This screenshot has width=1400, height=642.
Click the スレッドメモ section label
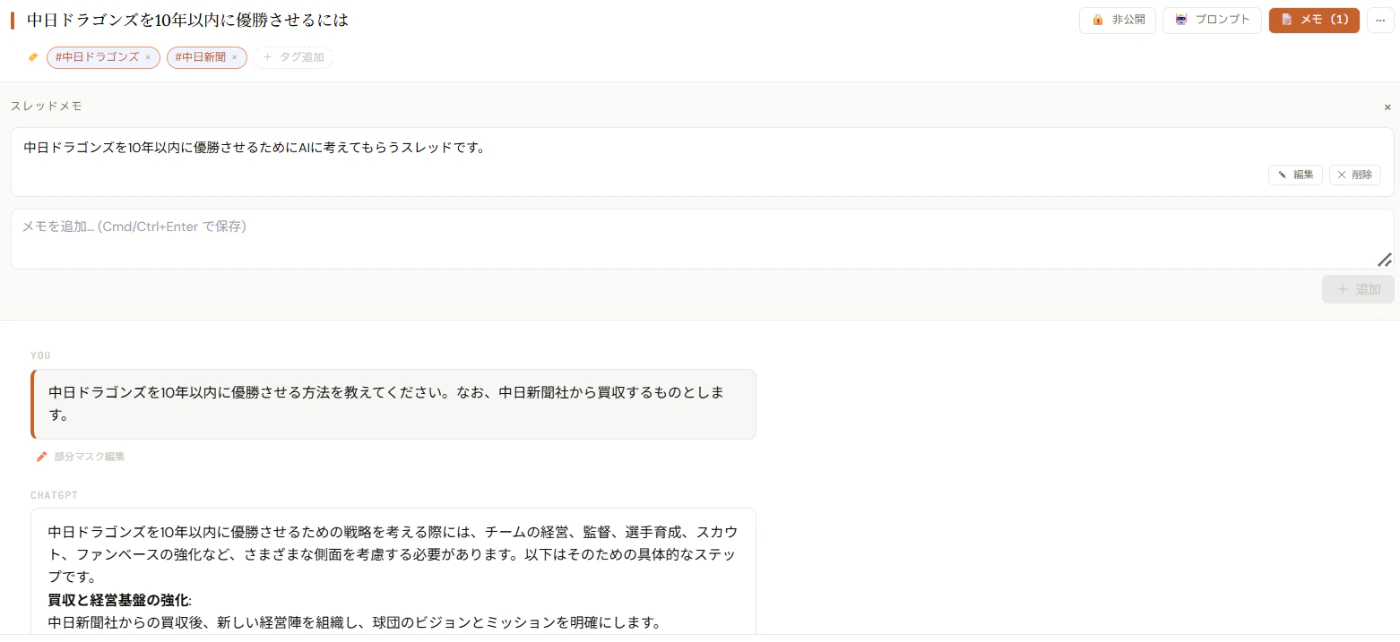(x=46, y=106)
